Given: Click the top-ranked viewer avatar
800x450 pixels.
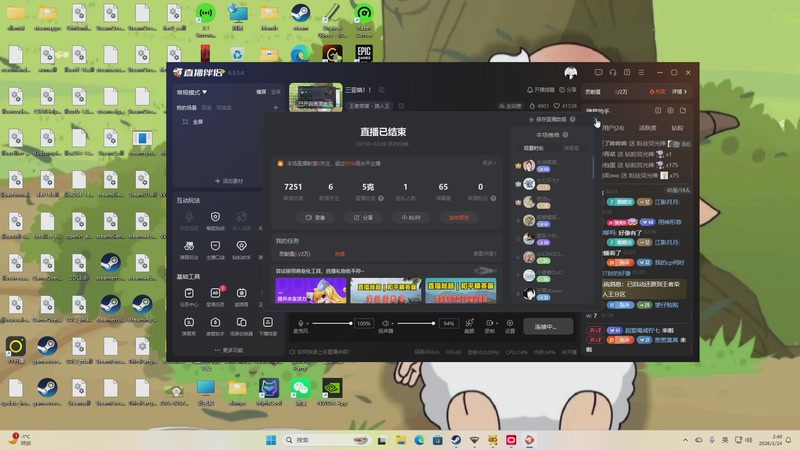Looking at the screenshot, I should (529, 165).
